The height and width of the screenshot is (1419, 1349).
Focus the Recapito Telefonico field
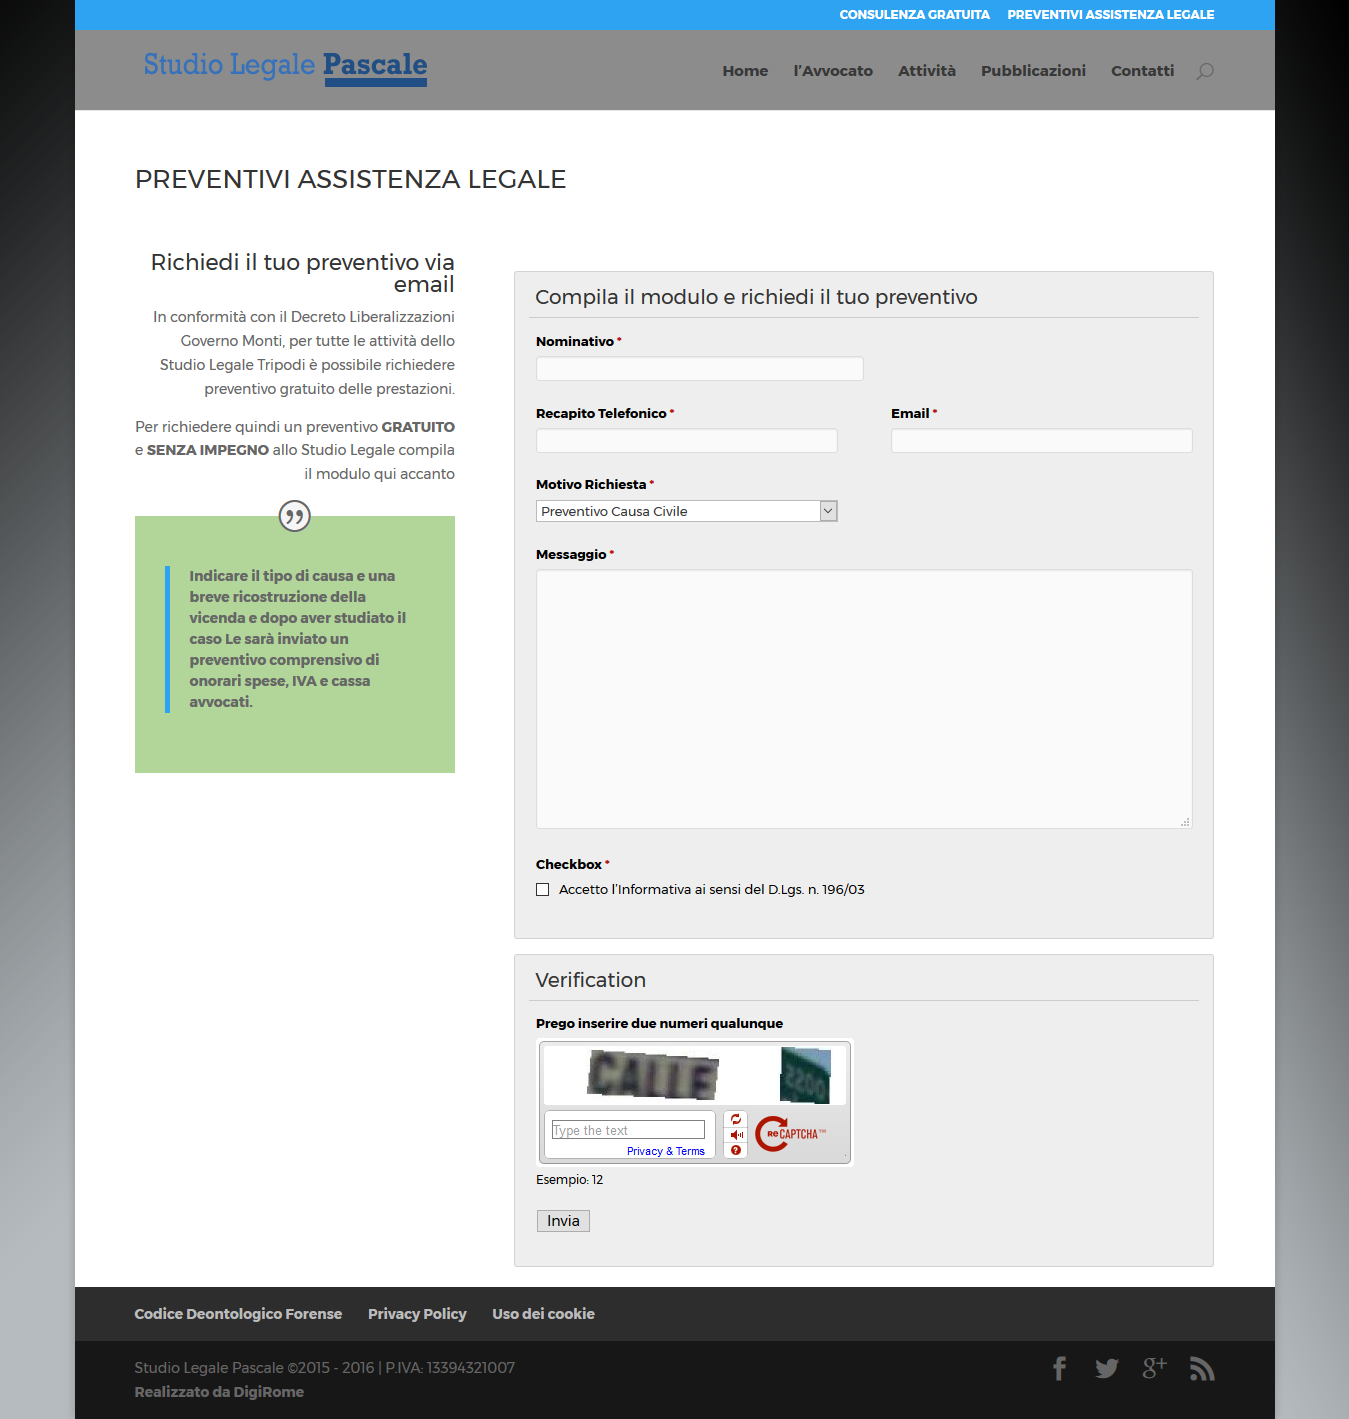pyautogui.click(x=686, y=441)
